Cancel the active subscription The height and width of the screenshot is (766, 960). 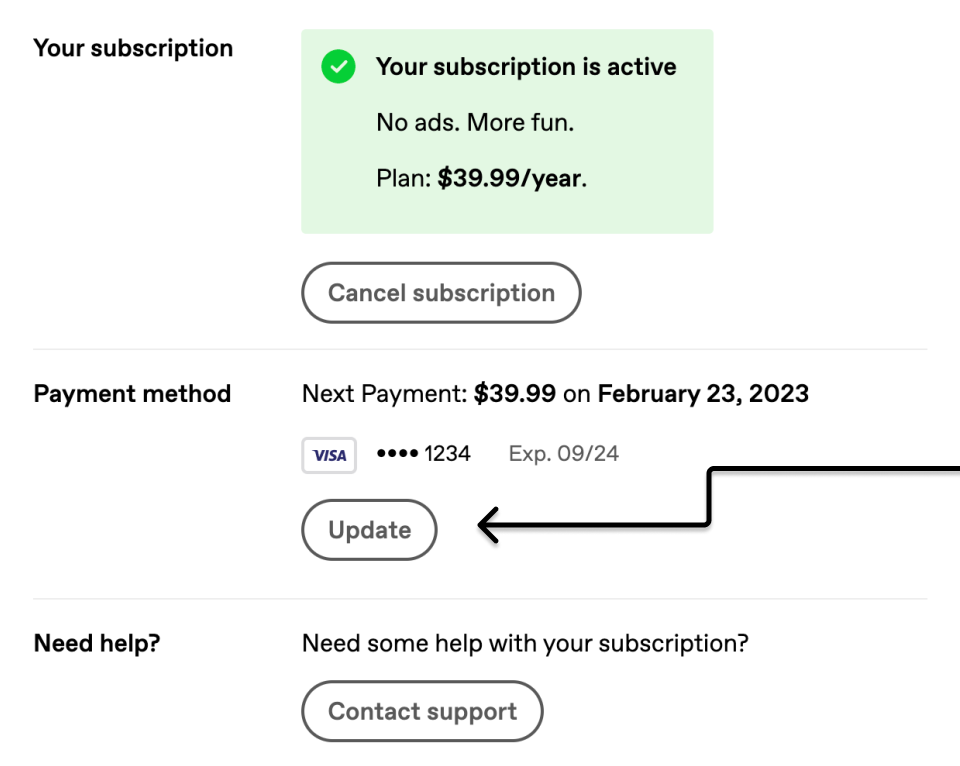441,293
